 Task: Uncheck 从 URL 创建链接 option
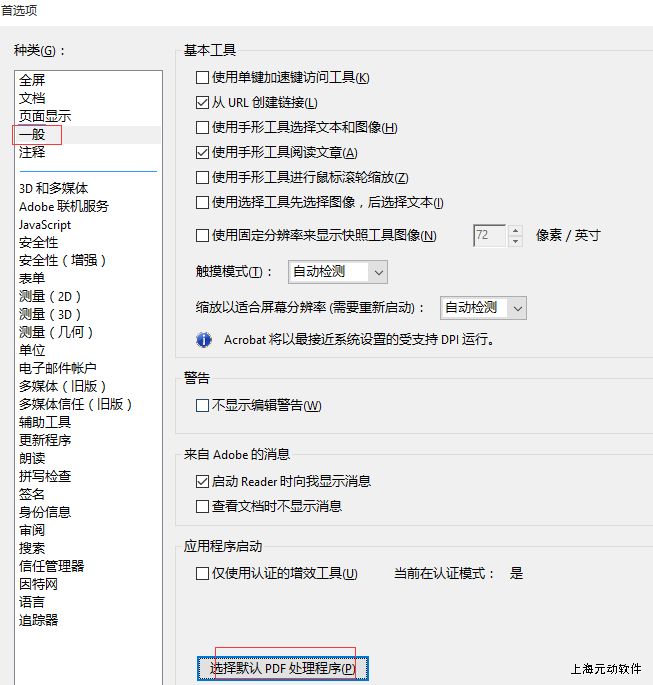pos(203,103)
